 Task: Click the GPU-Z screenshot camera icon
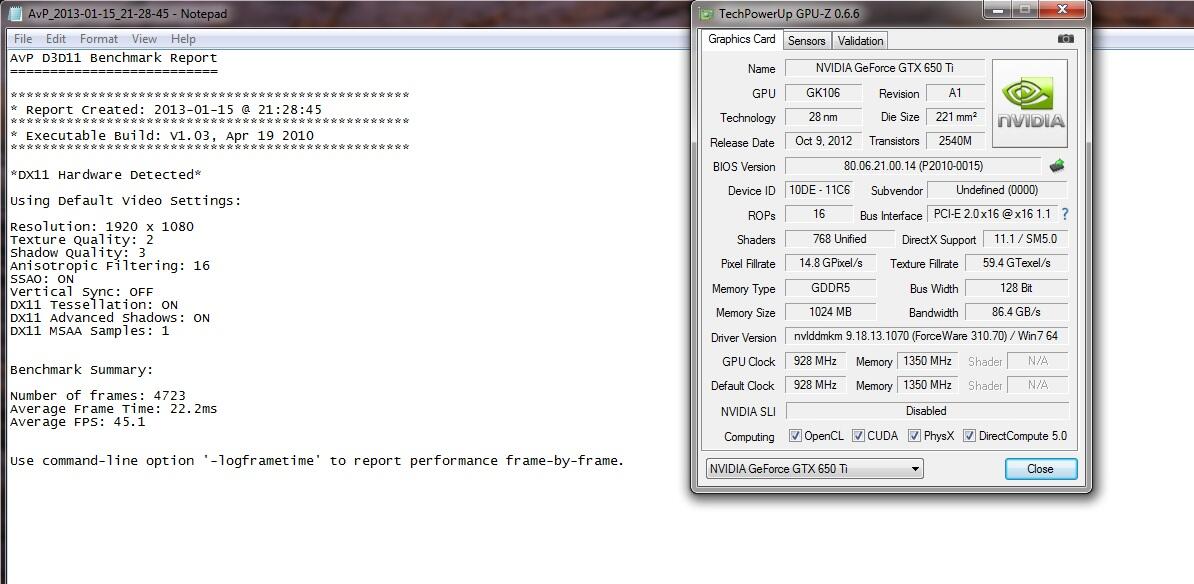[x=1065, y=39]
